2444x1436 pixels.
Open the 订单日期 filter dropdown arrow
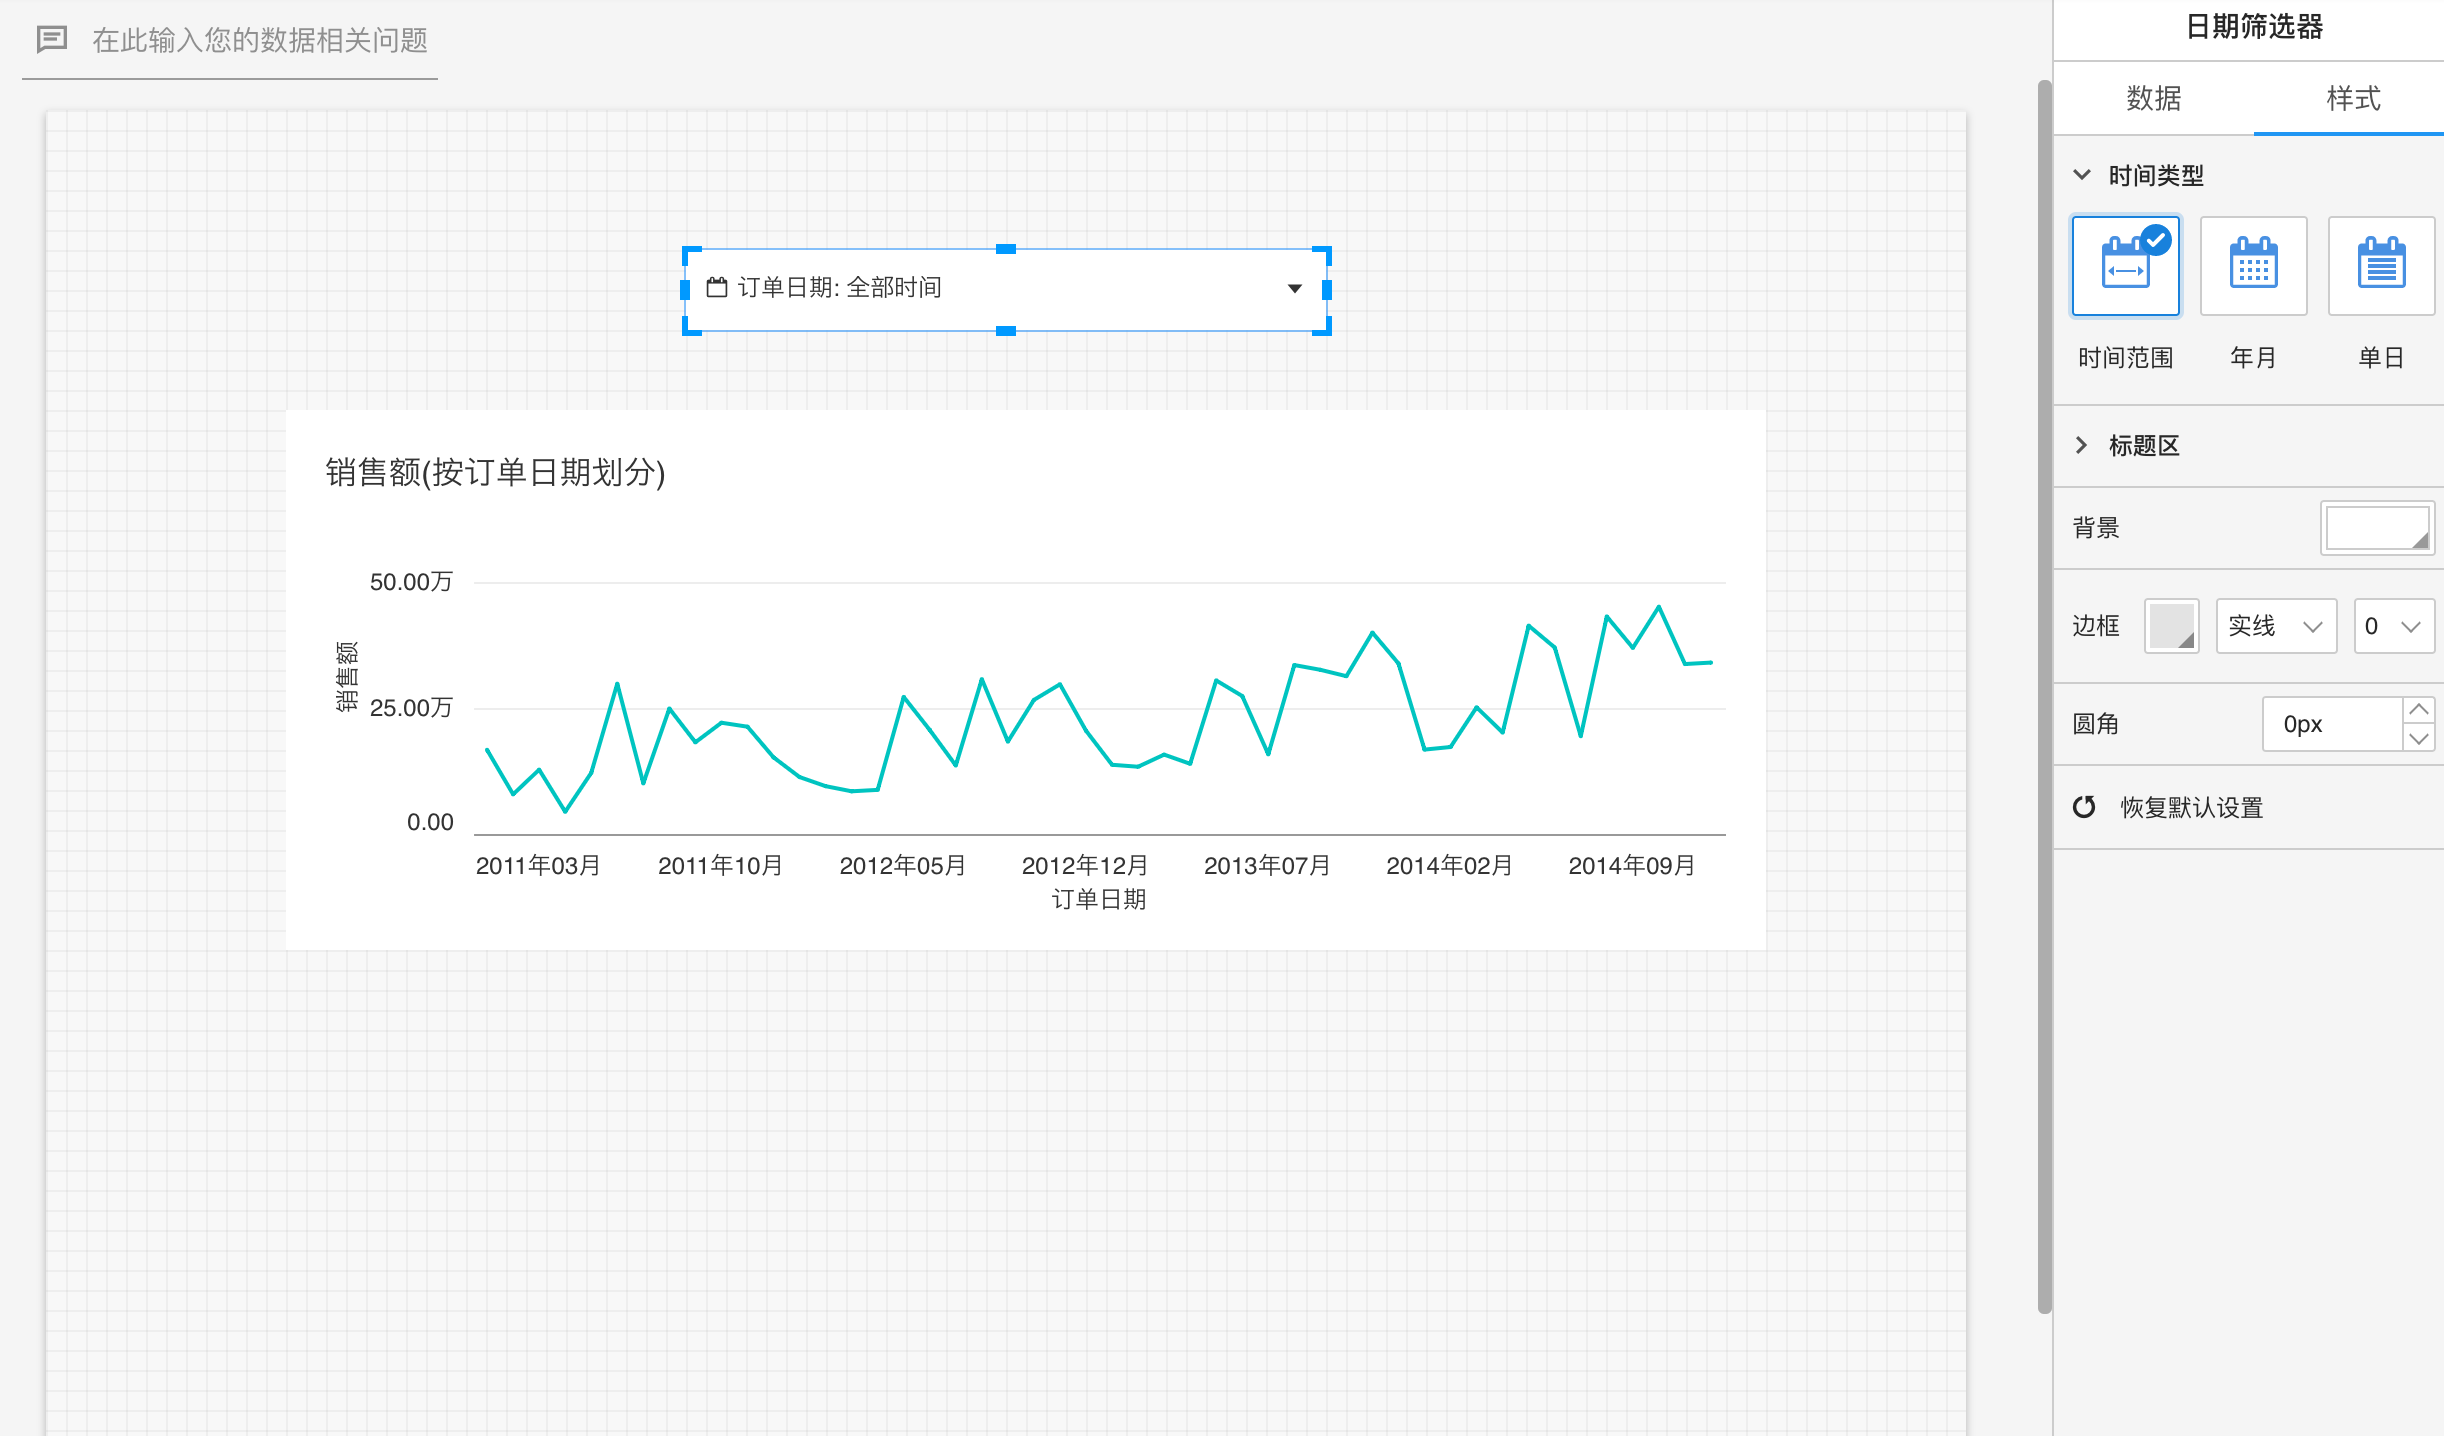pos(1295,288)
